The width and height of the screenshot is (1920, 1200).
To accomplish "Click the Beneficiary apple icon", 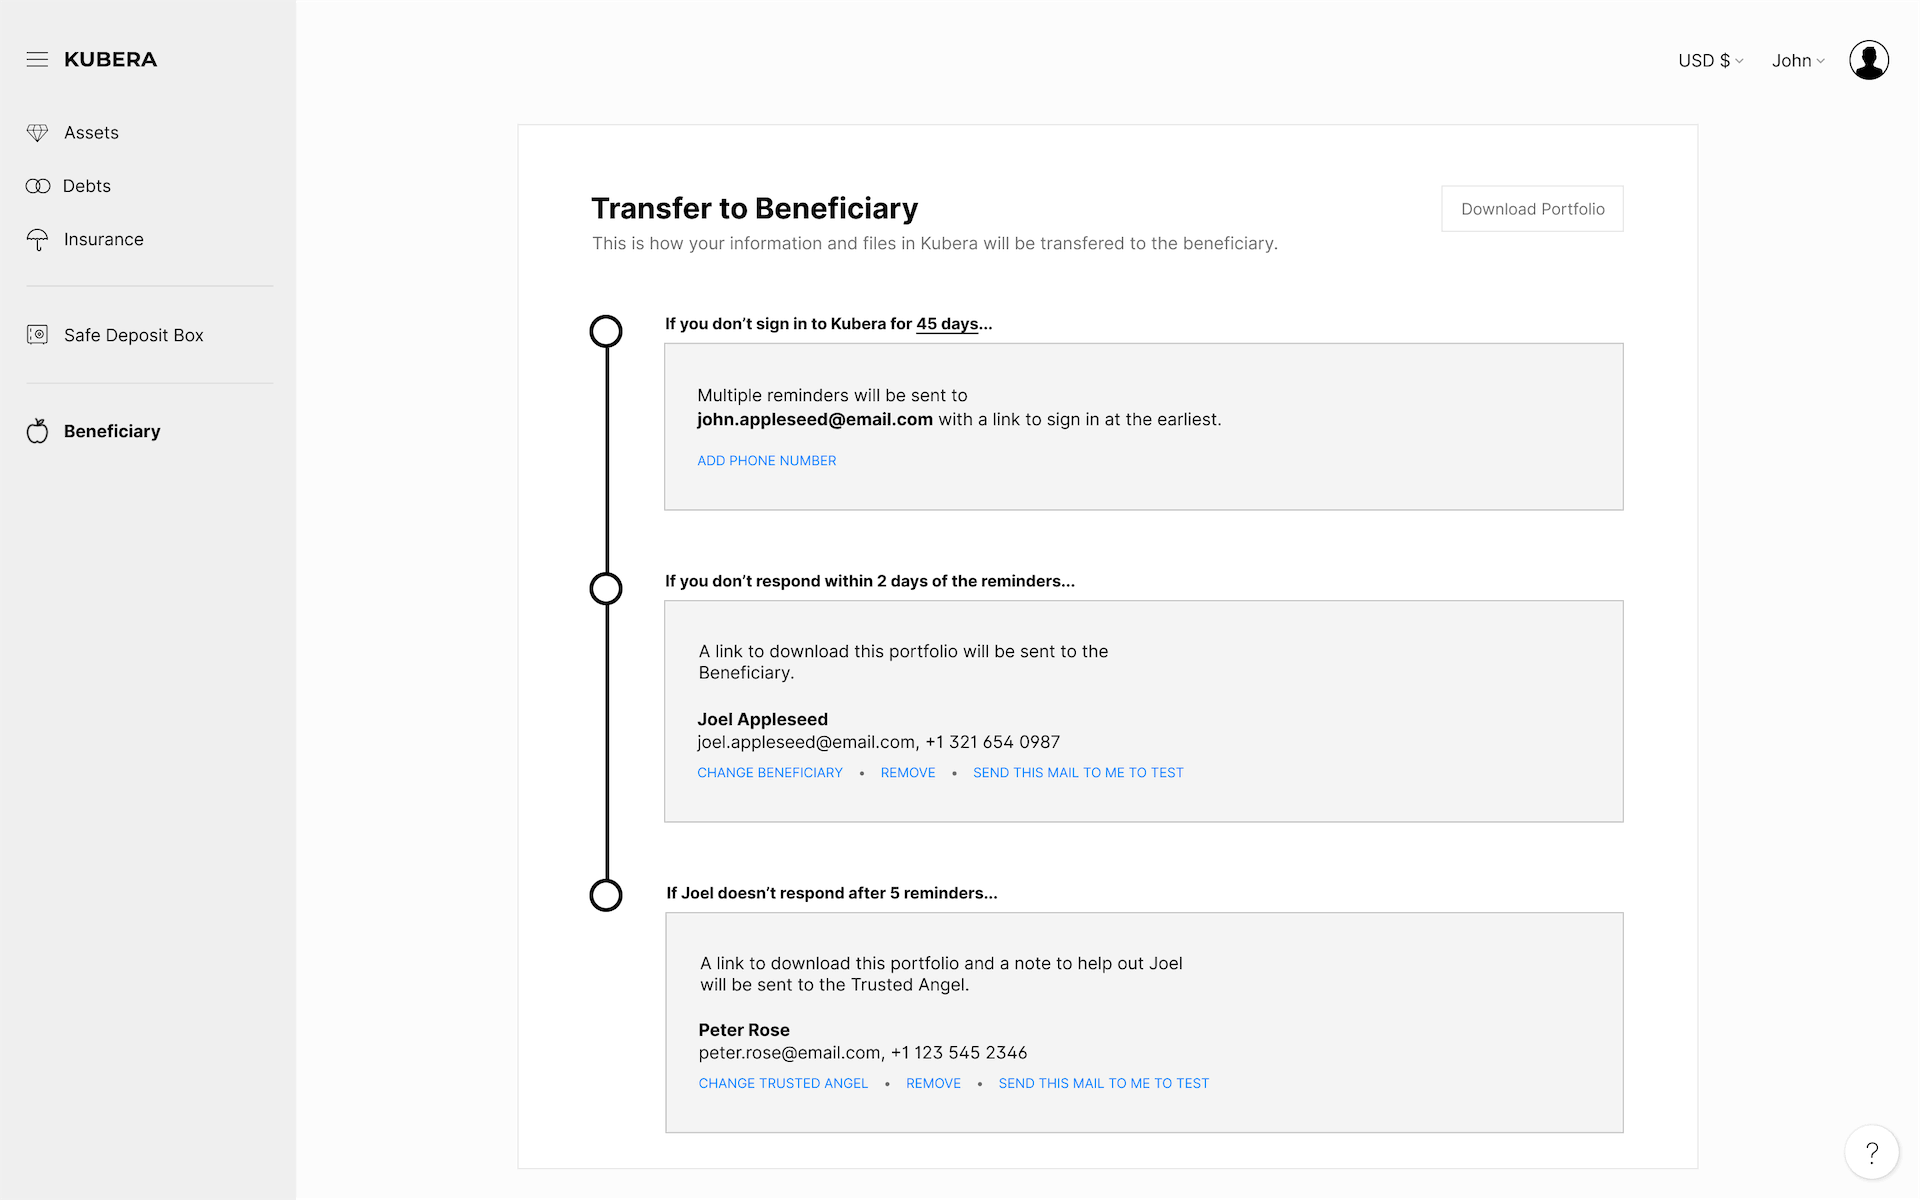I will point(37,431).
